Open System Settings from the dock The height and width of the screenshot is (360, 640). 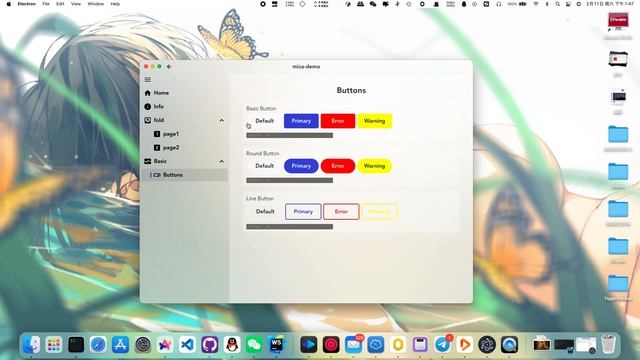click(x=142, y=345)
